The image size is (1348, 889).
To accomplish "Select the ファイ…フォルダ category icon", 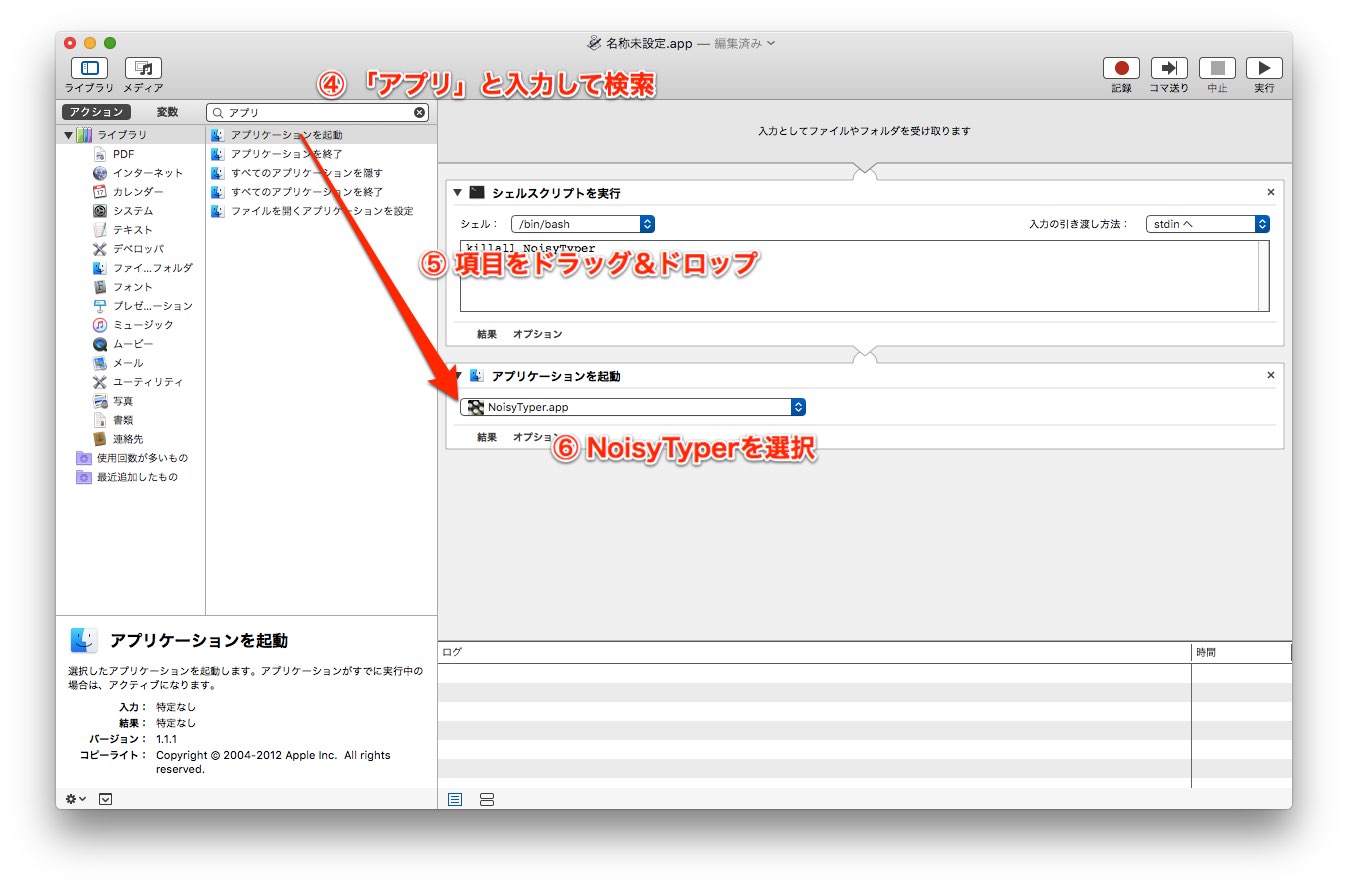I will pos(100,268).
